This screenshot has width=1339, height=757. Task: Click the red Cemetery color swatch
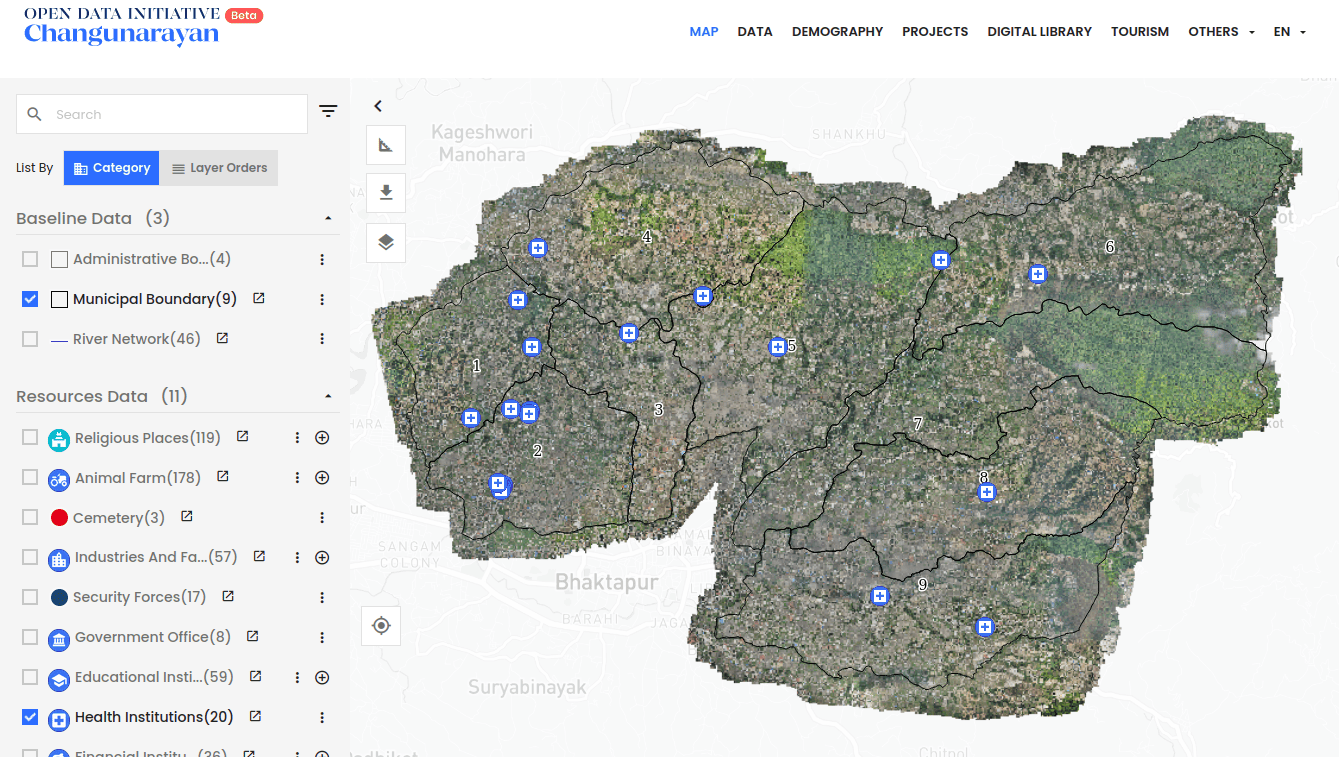click(59, 518)
